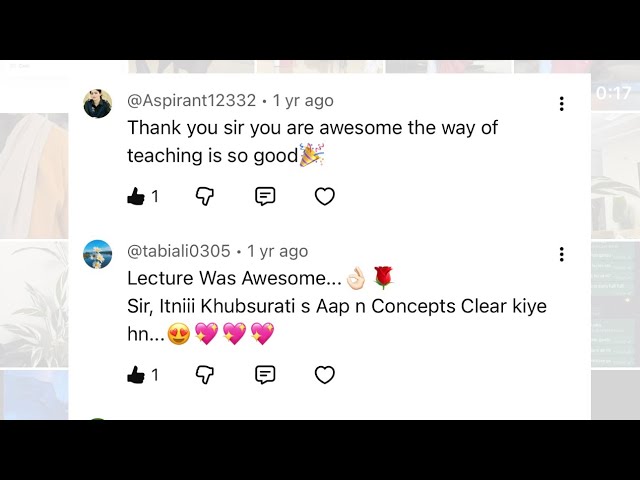Reply to the @Aspirant12332 comment
This screenshot has height=480, width=640.
click(265, 196)
